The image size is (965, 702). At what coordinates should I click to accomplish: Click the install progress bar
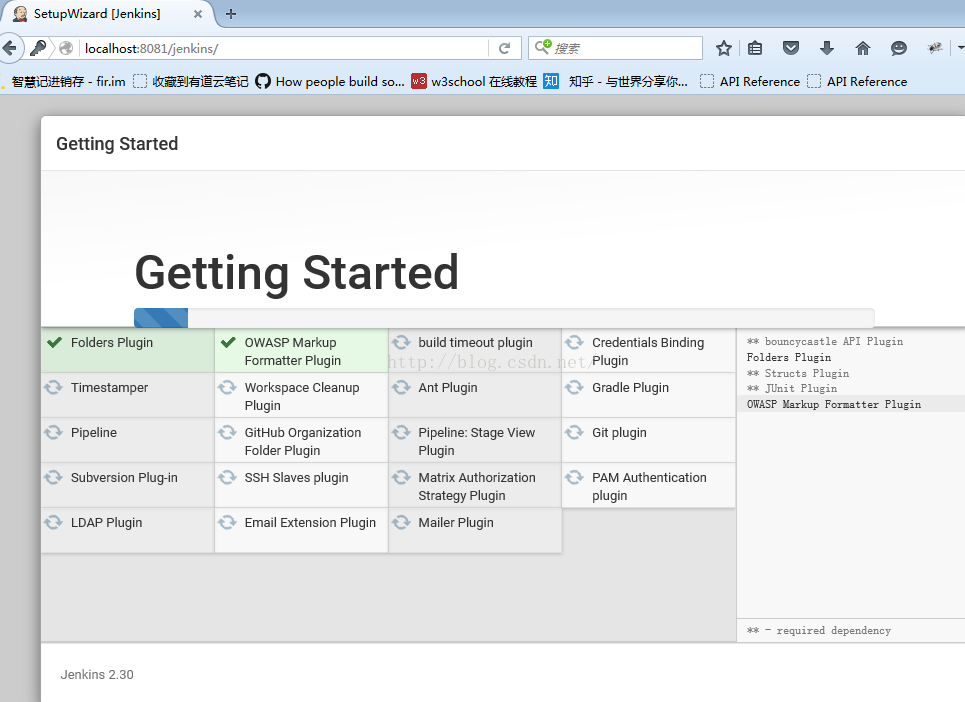click(x=504, y=317)
